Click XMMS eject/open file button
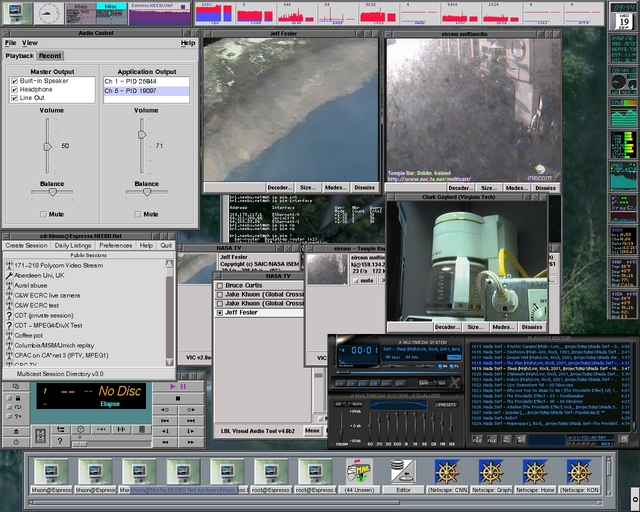 pyautogui.click(x=400, y=383)
